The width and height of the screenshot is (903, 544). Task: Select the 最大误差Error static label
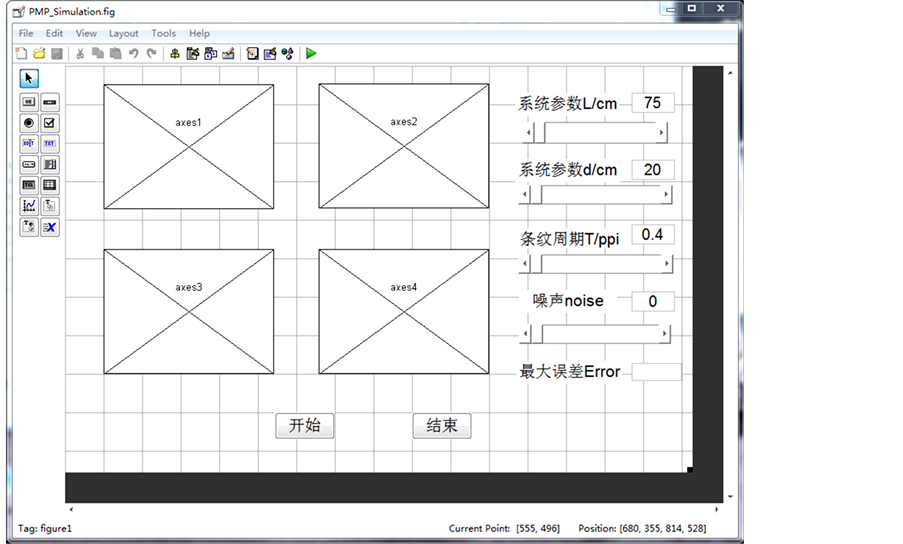pos(570,372)
